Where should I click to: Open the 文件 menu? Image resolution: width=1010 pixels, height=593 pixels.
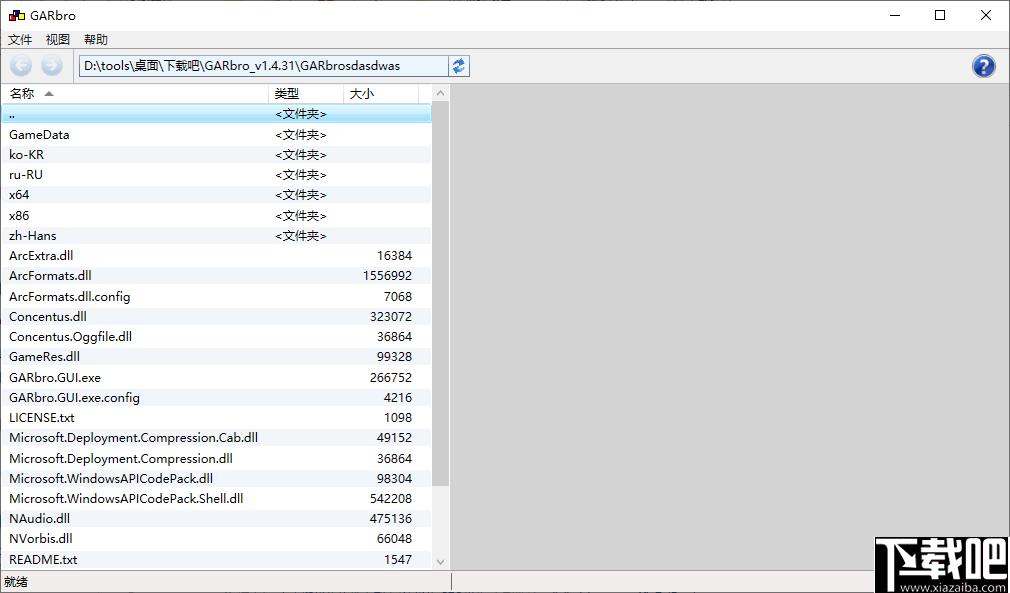(20, 40)
